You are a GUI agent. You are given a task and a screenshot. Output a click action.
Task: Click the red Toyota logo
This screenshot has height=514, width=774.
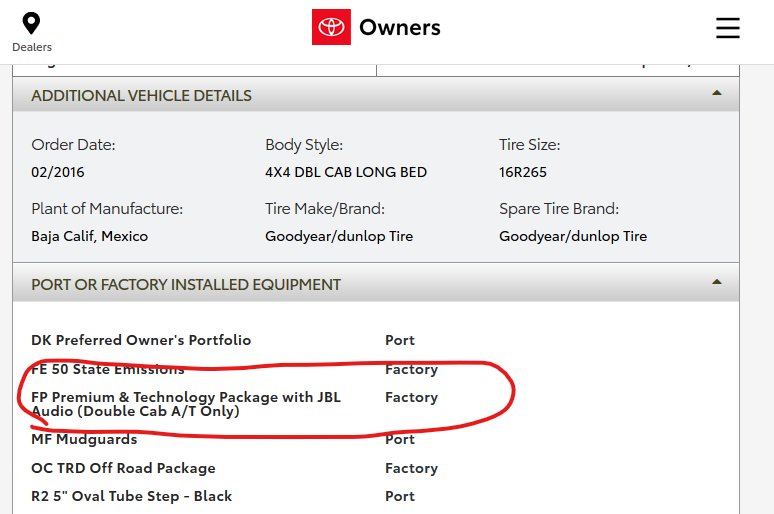331,27
